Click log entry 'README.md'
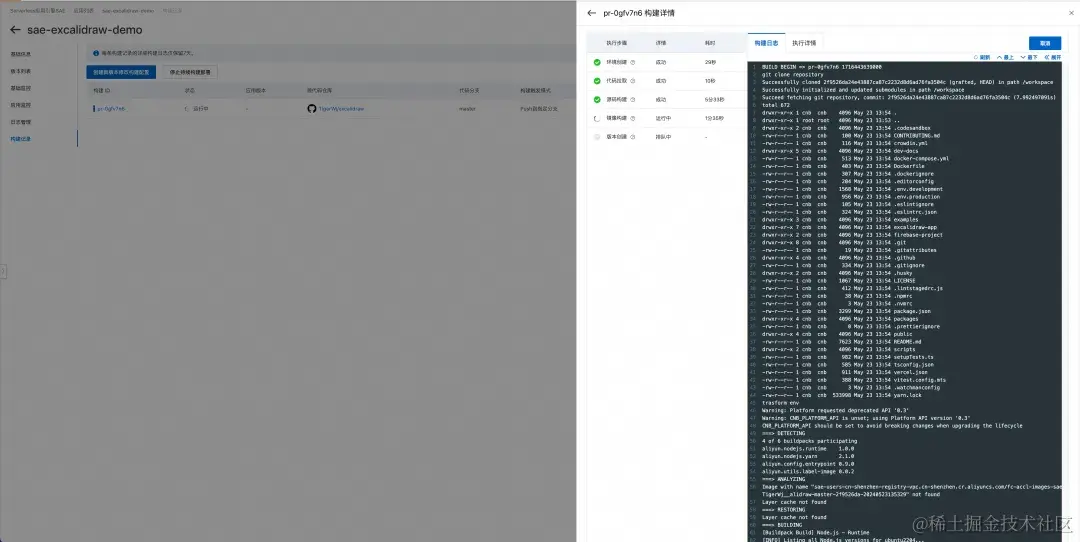Viewport: 1080px width, 542px height. [907, 342]
